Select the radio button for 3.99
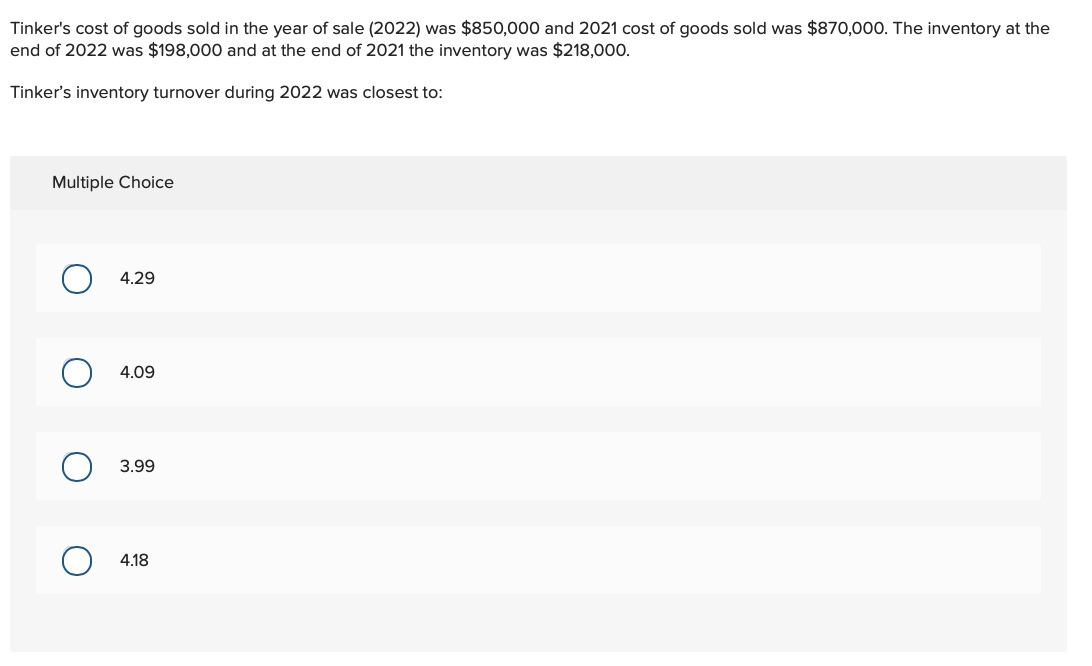The width and height of the screenshot is (1092, 666). (x=77, y=467)
